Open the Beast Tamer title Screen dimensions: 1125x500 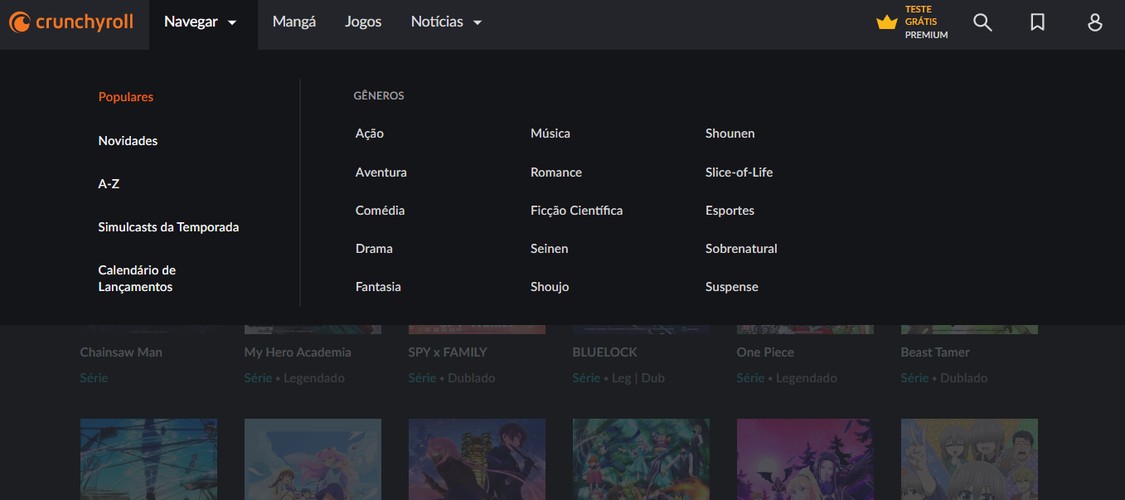click(x=935, y=352)
